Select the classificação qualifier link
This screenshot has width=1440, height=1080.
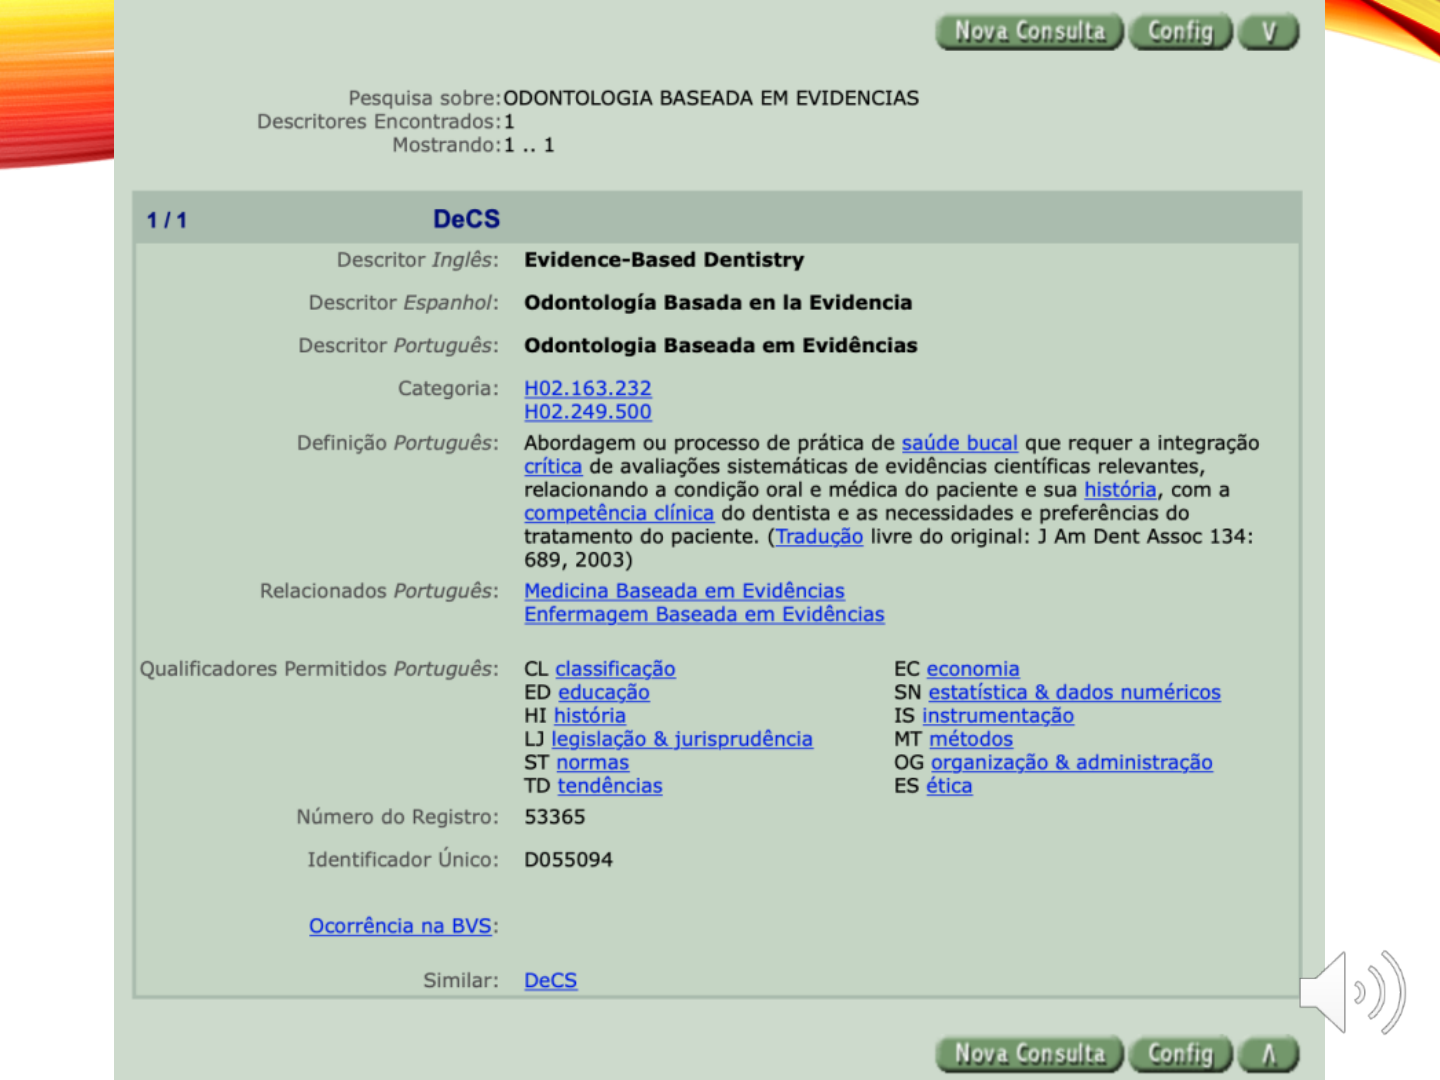coord(616,669)
